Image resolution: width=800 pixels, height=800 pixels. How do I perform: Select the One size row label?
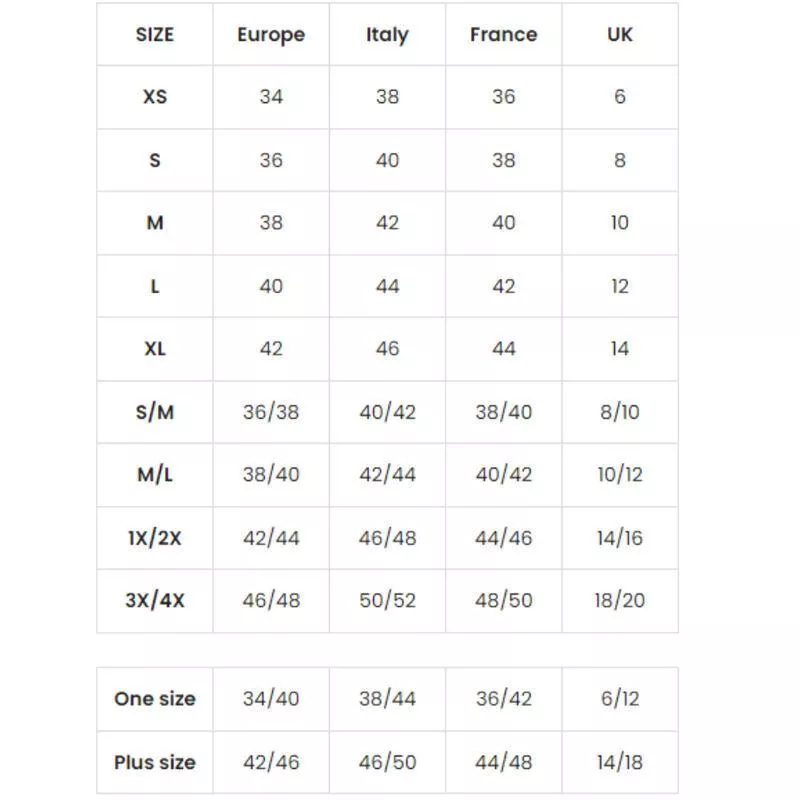155,699
